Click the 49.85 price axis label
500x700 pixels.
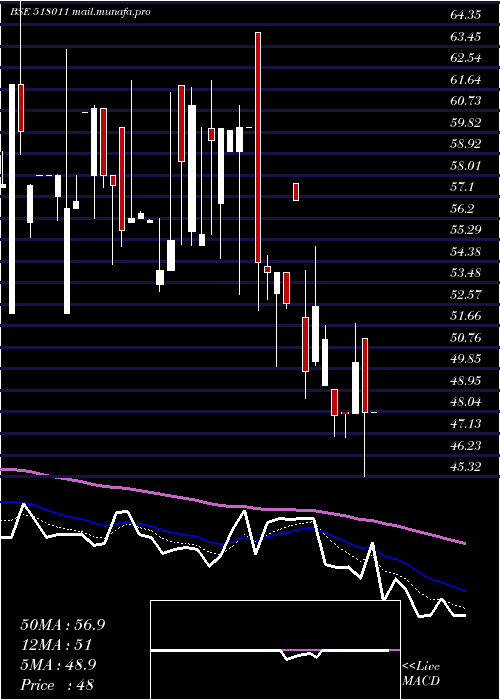466,359
